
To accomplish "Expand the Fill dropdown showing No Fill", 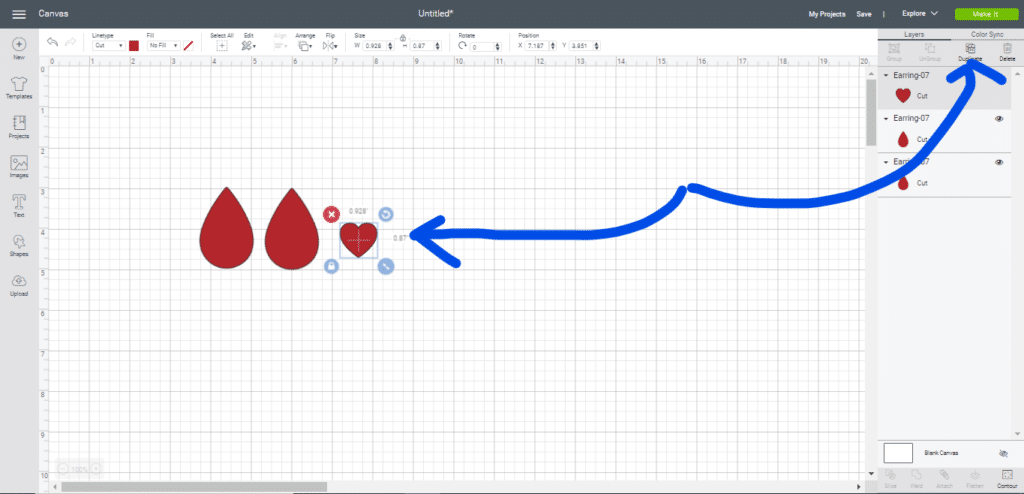I will coord(162,46).
